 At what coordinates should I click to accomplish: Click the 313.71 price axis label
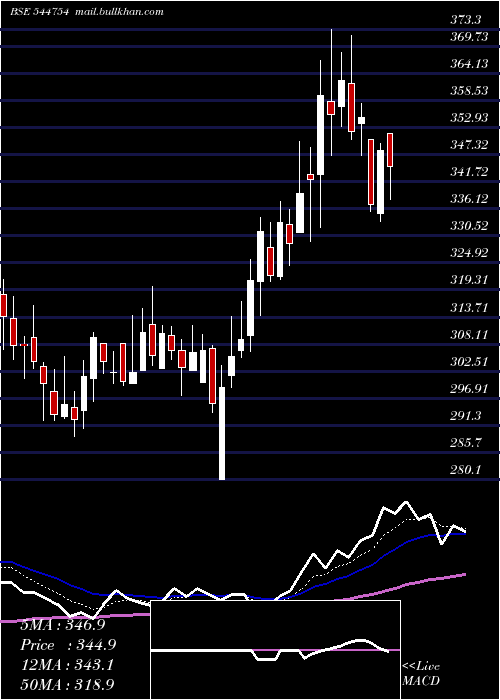click(x=469, y=308)
